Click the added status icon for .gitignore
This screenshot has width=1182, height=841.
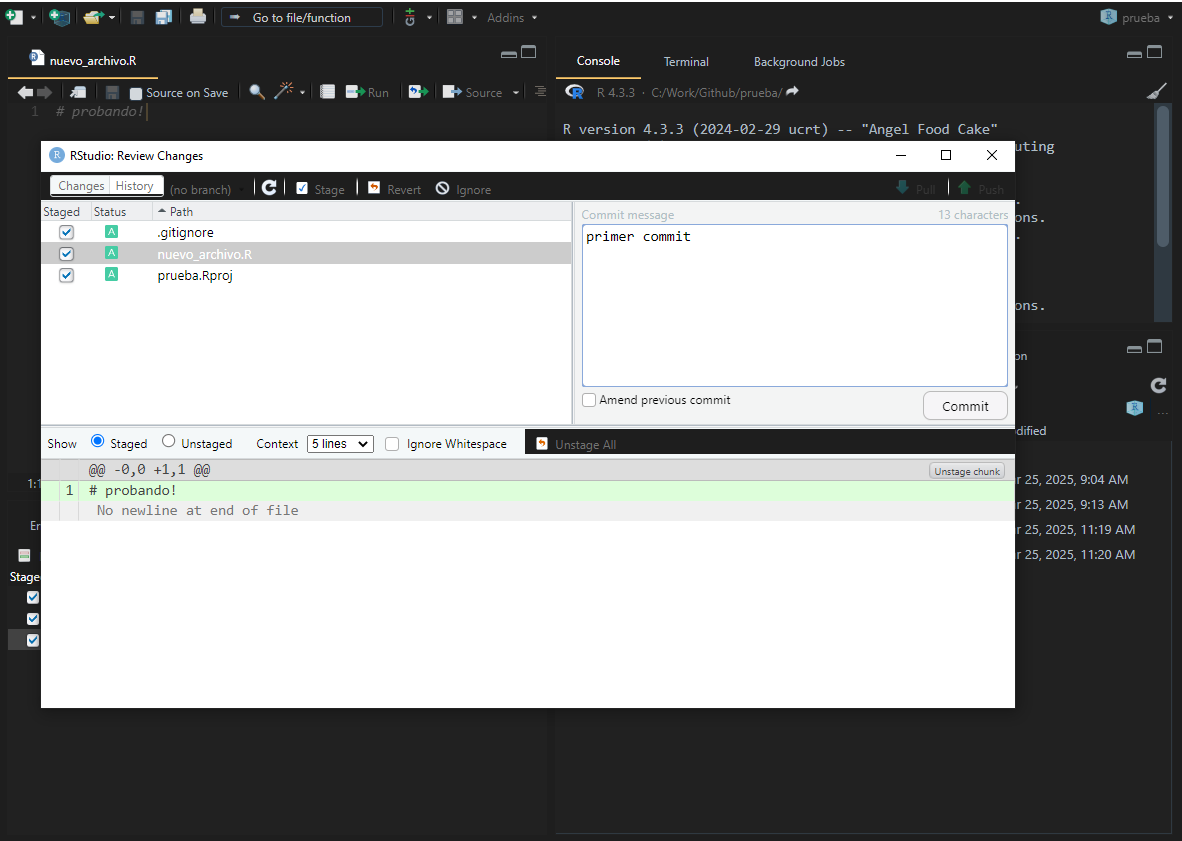(112, 231)
